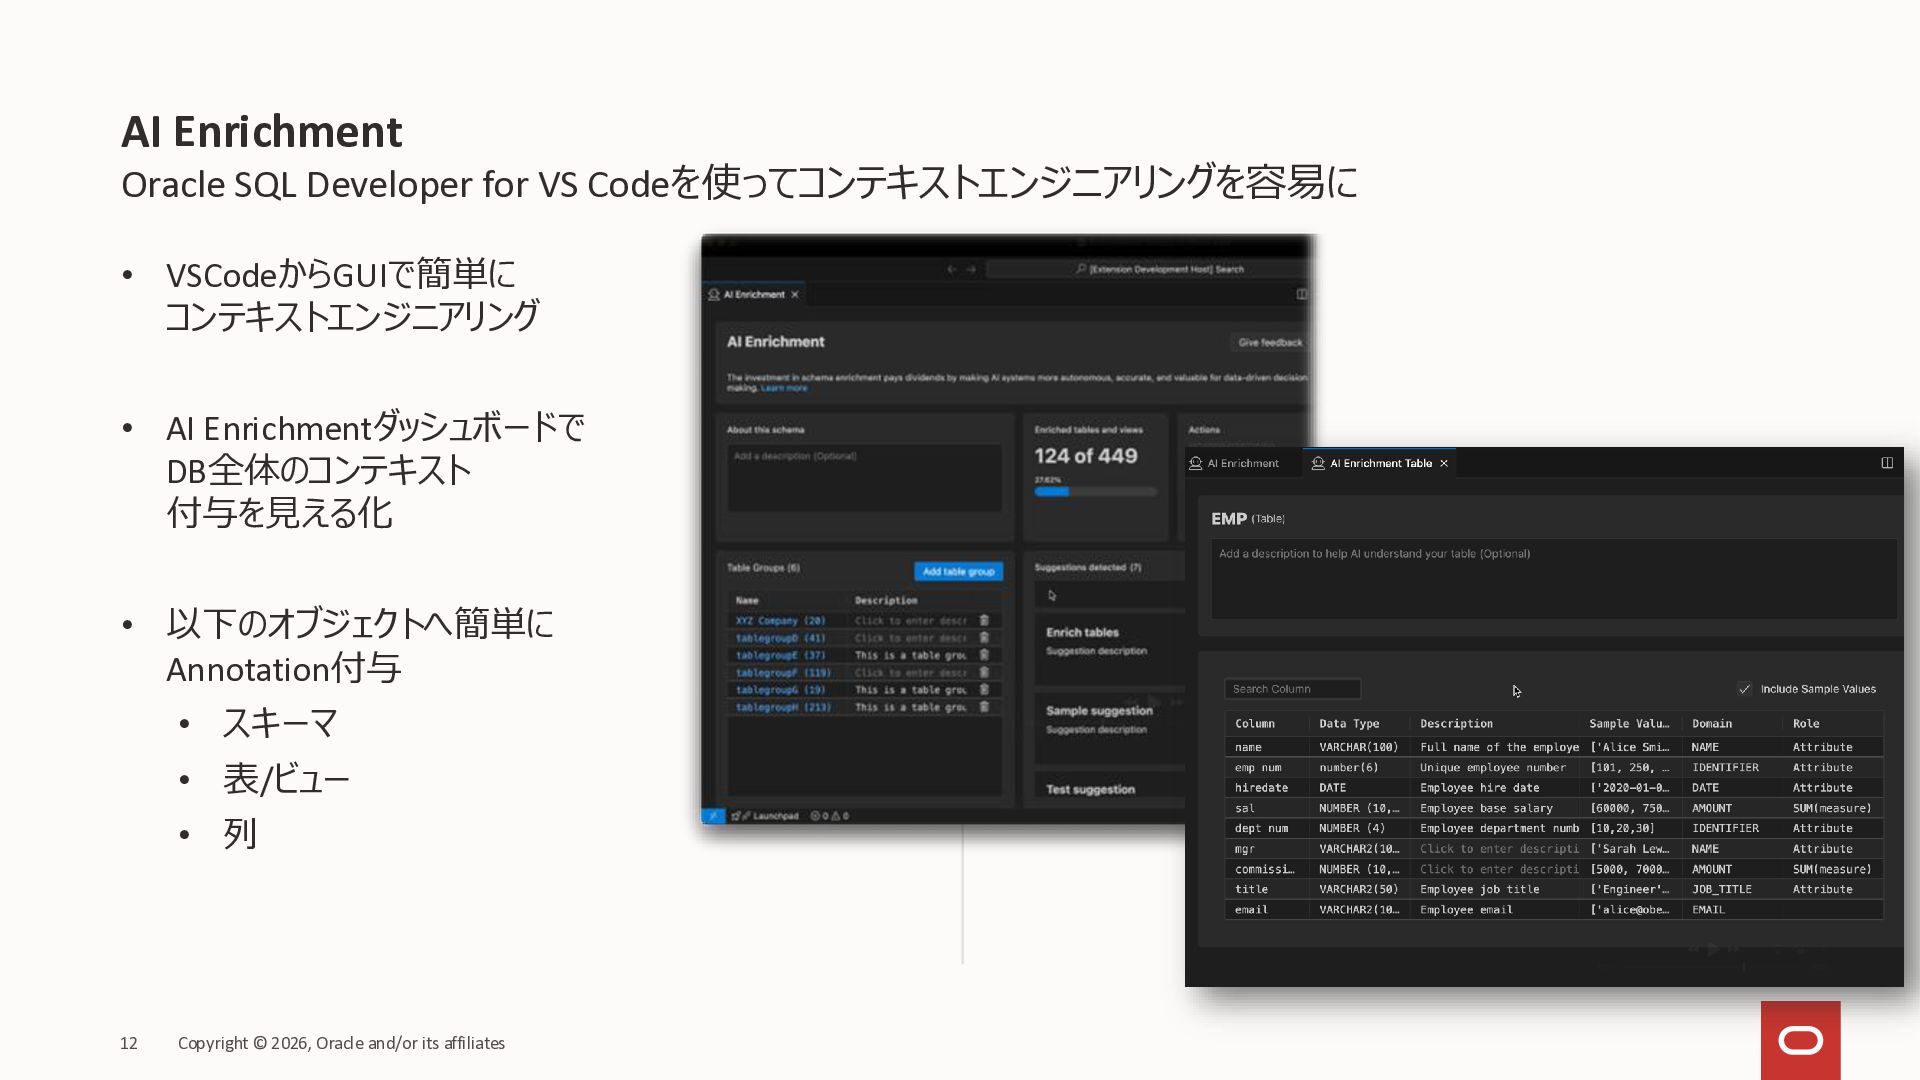Screen dimensions: 1920x1080
Task: Click the remote connection status bar icon
Action: coord(713,816)
